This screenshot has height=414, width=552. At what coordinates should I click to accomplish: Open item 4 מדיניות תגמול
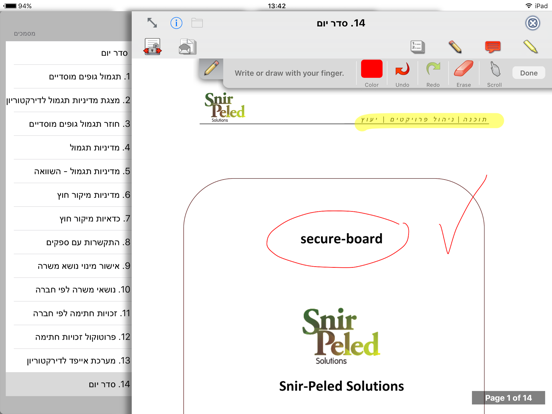click(69, 147)
